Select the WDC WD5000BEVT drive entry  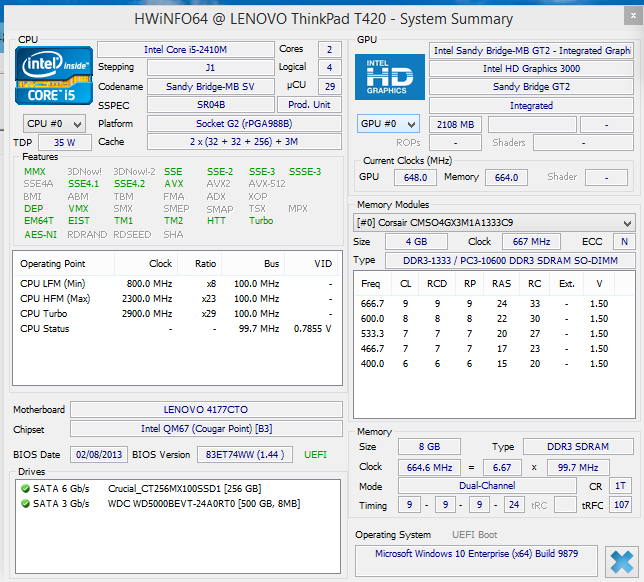[x=192, y=503]
